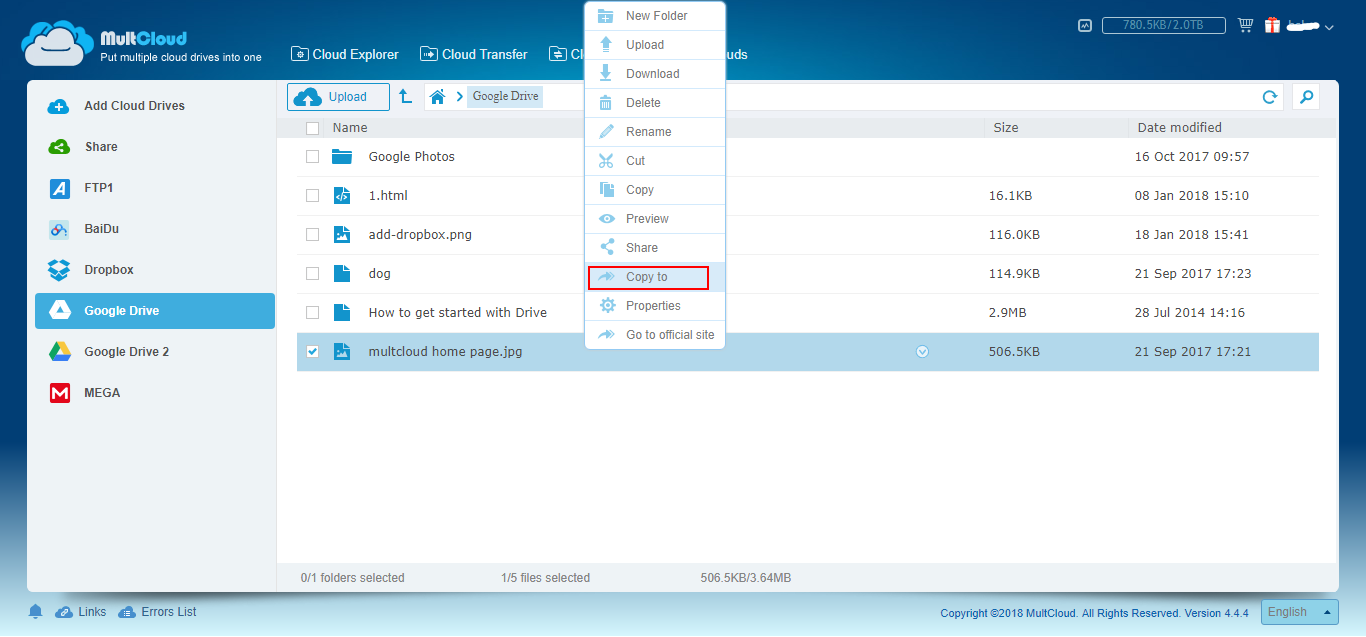This screenshot has height=637, width=1366.
Task: Click the MultCloud cloud logo
Action: tap(57, 43)
